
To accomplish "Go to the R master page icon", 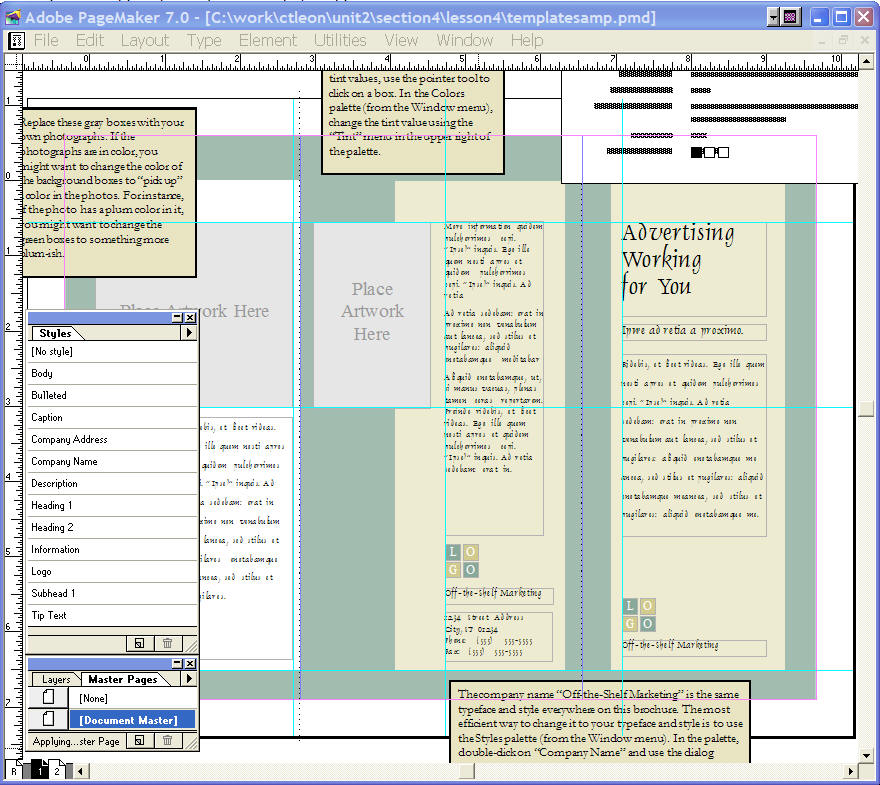I will pos(14,771).
